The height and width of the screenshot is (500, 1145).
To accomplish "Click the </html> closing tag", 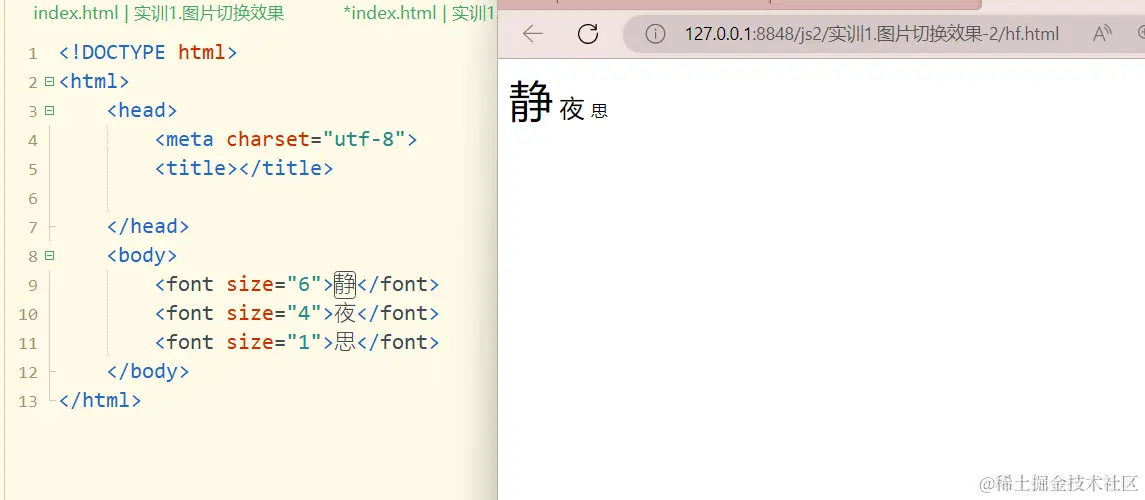I will (x=100, y=401).
